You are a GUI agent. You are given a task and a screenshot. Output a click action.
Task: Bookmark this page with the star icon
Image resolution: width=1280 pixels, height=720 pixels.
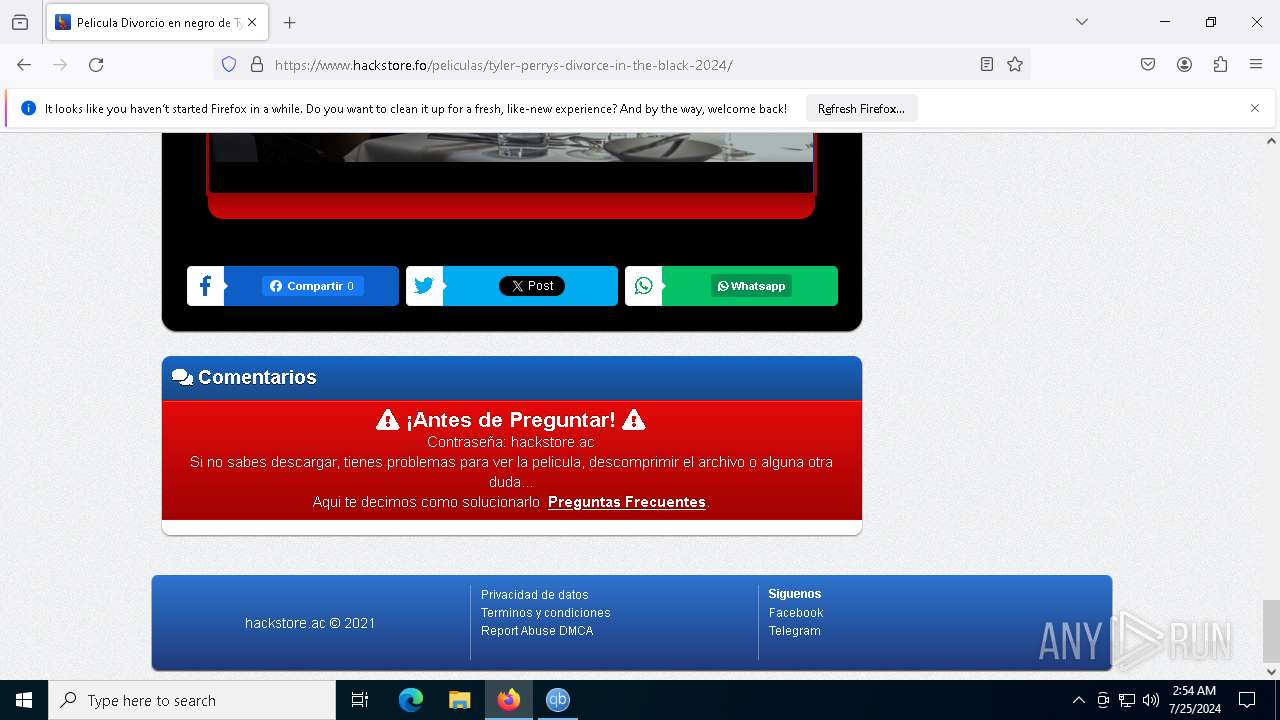click(x=1015, y=64)
